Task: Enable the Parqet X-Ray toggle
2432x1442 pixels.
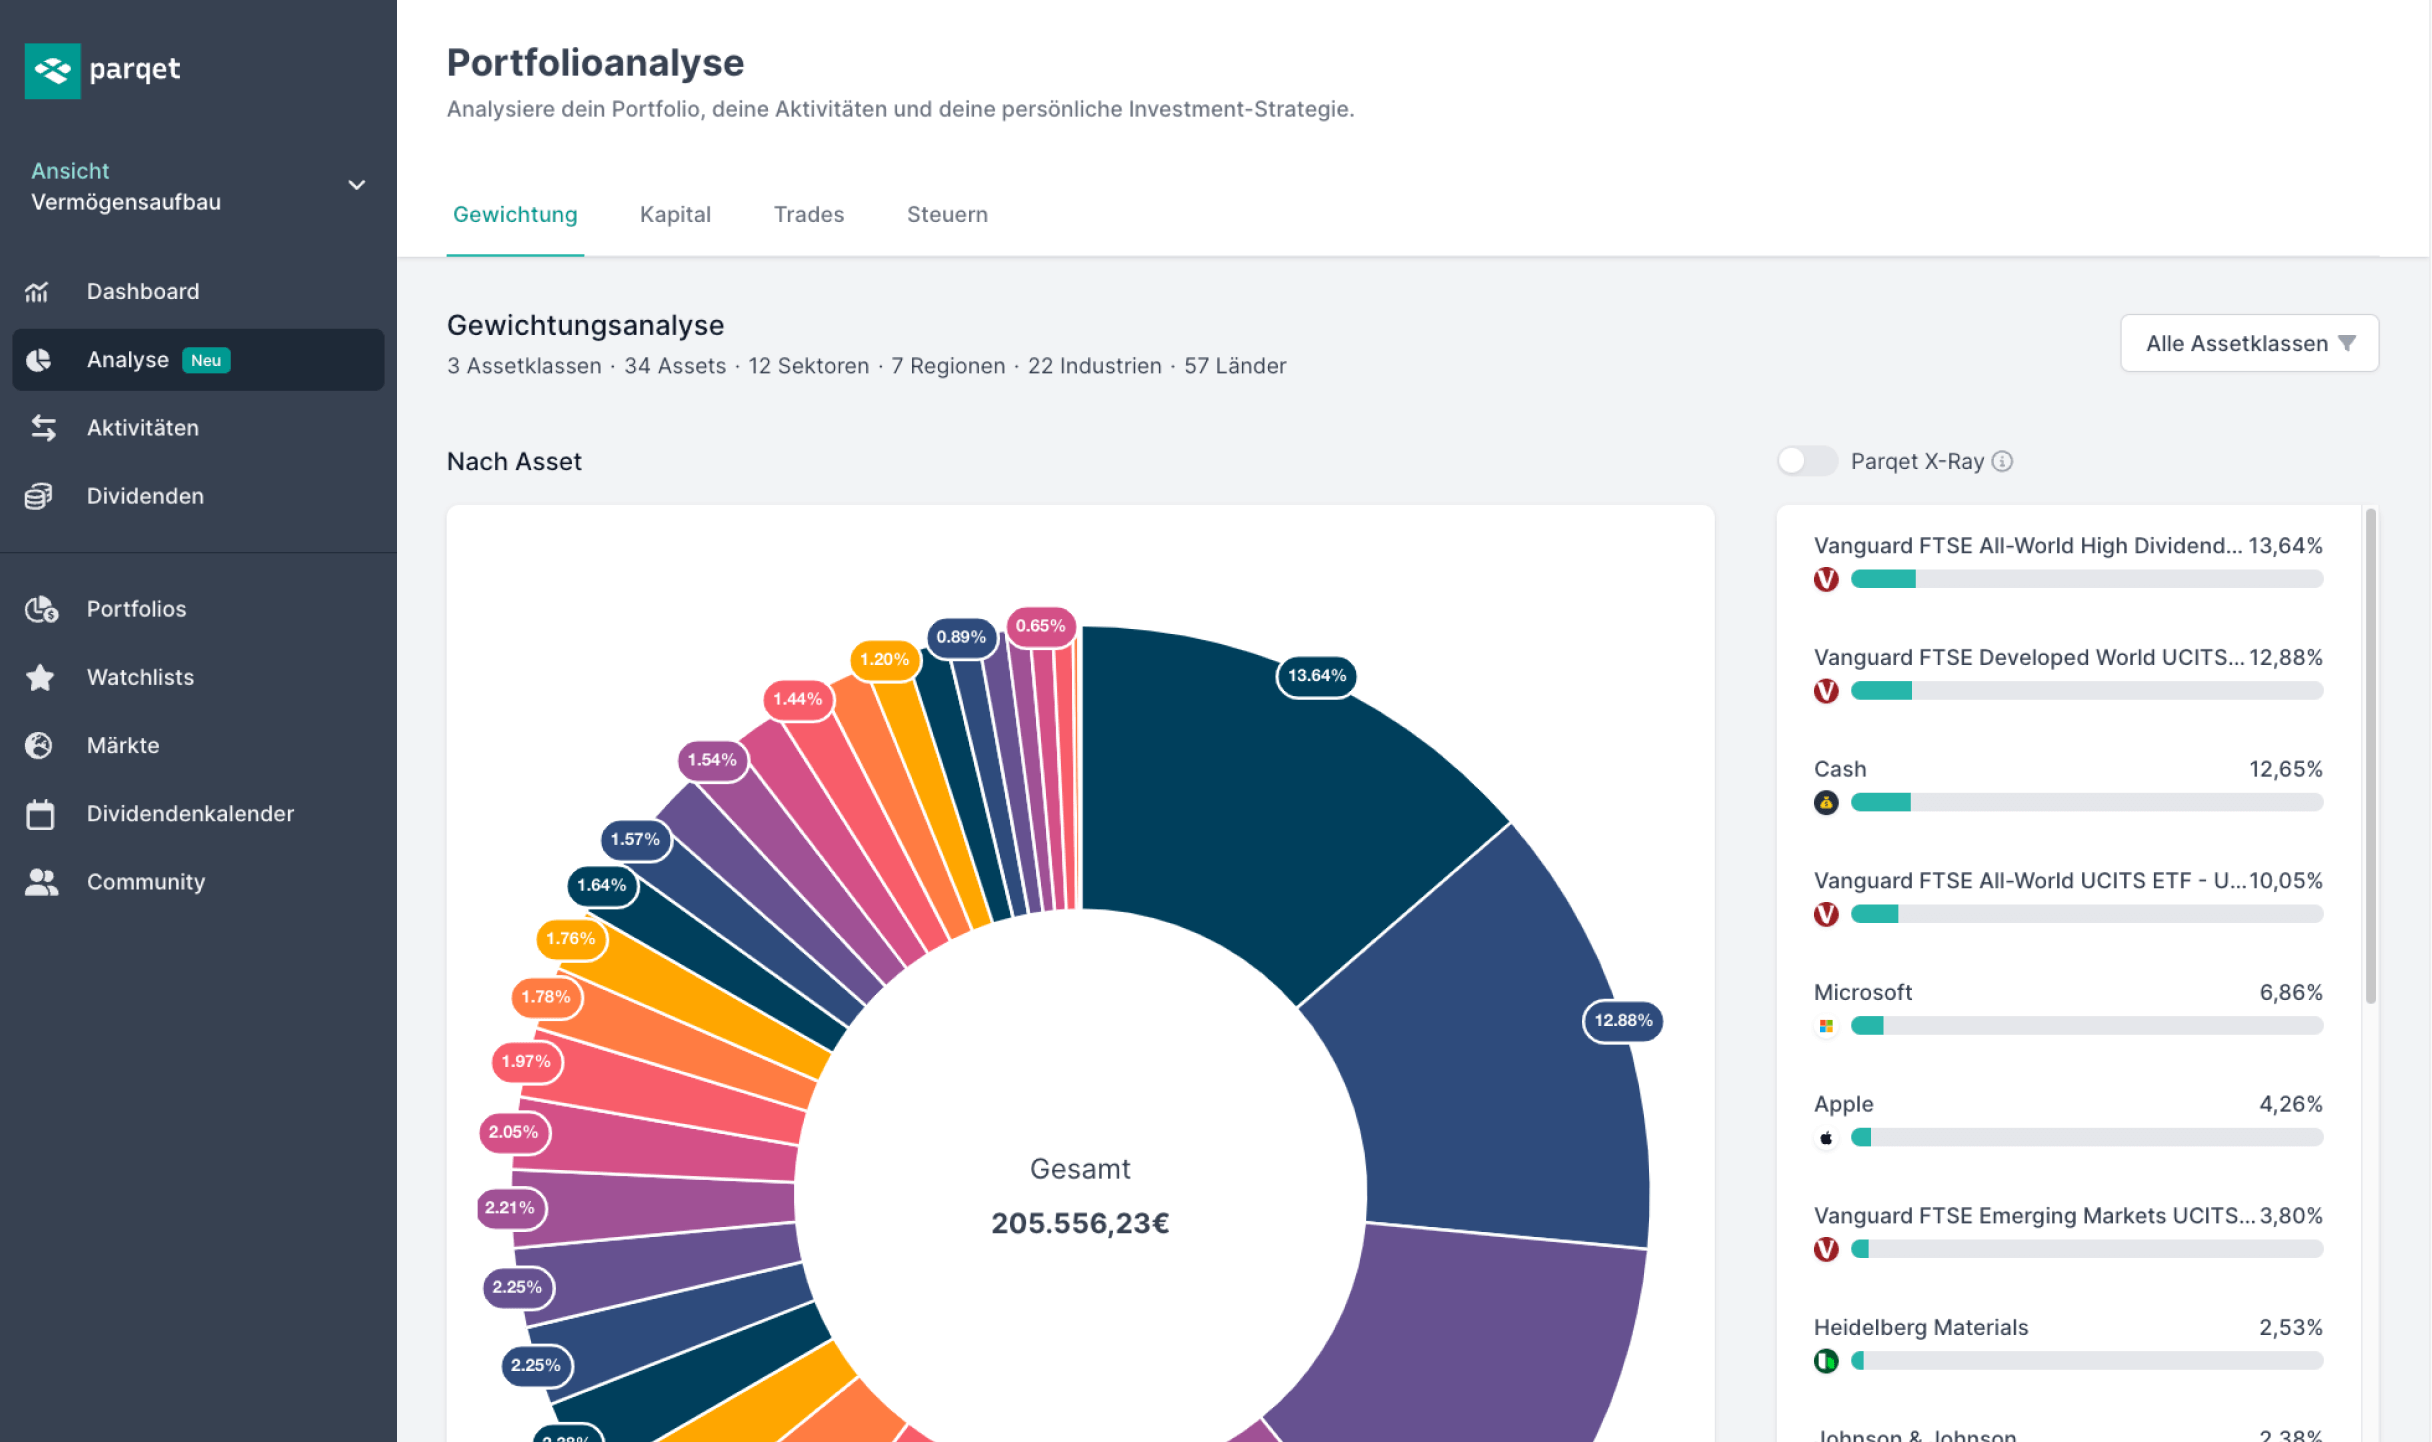Action: (1806, 461)
